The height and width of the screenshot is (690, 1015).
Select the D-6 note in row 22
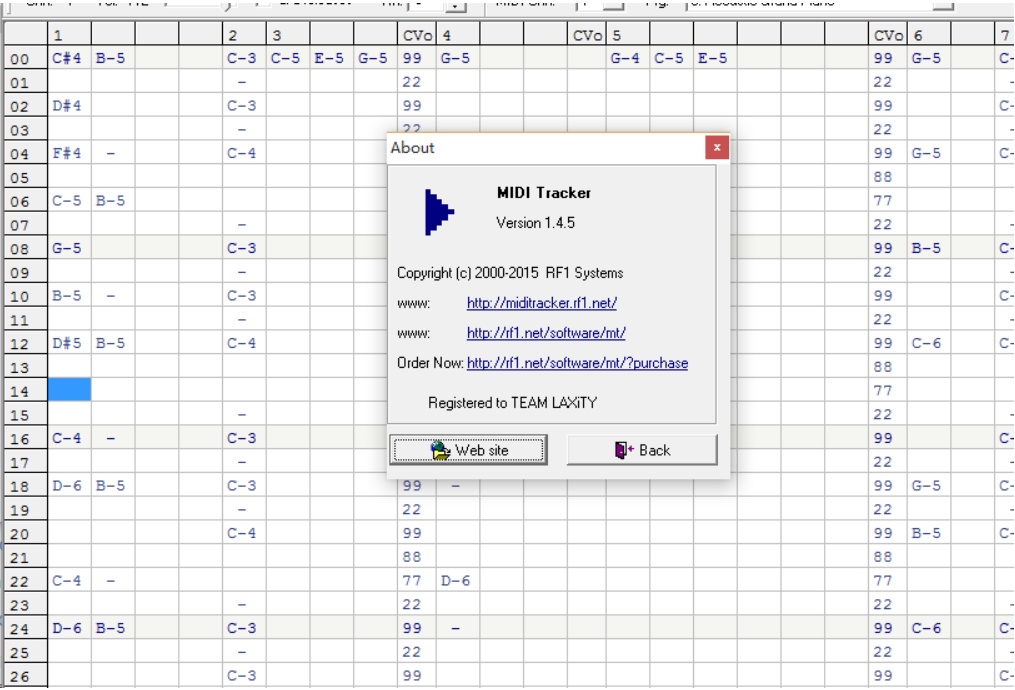pos(456,580)
